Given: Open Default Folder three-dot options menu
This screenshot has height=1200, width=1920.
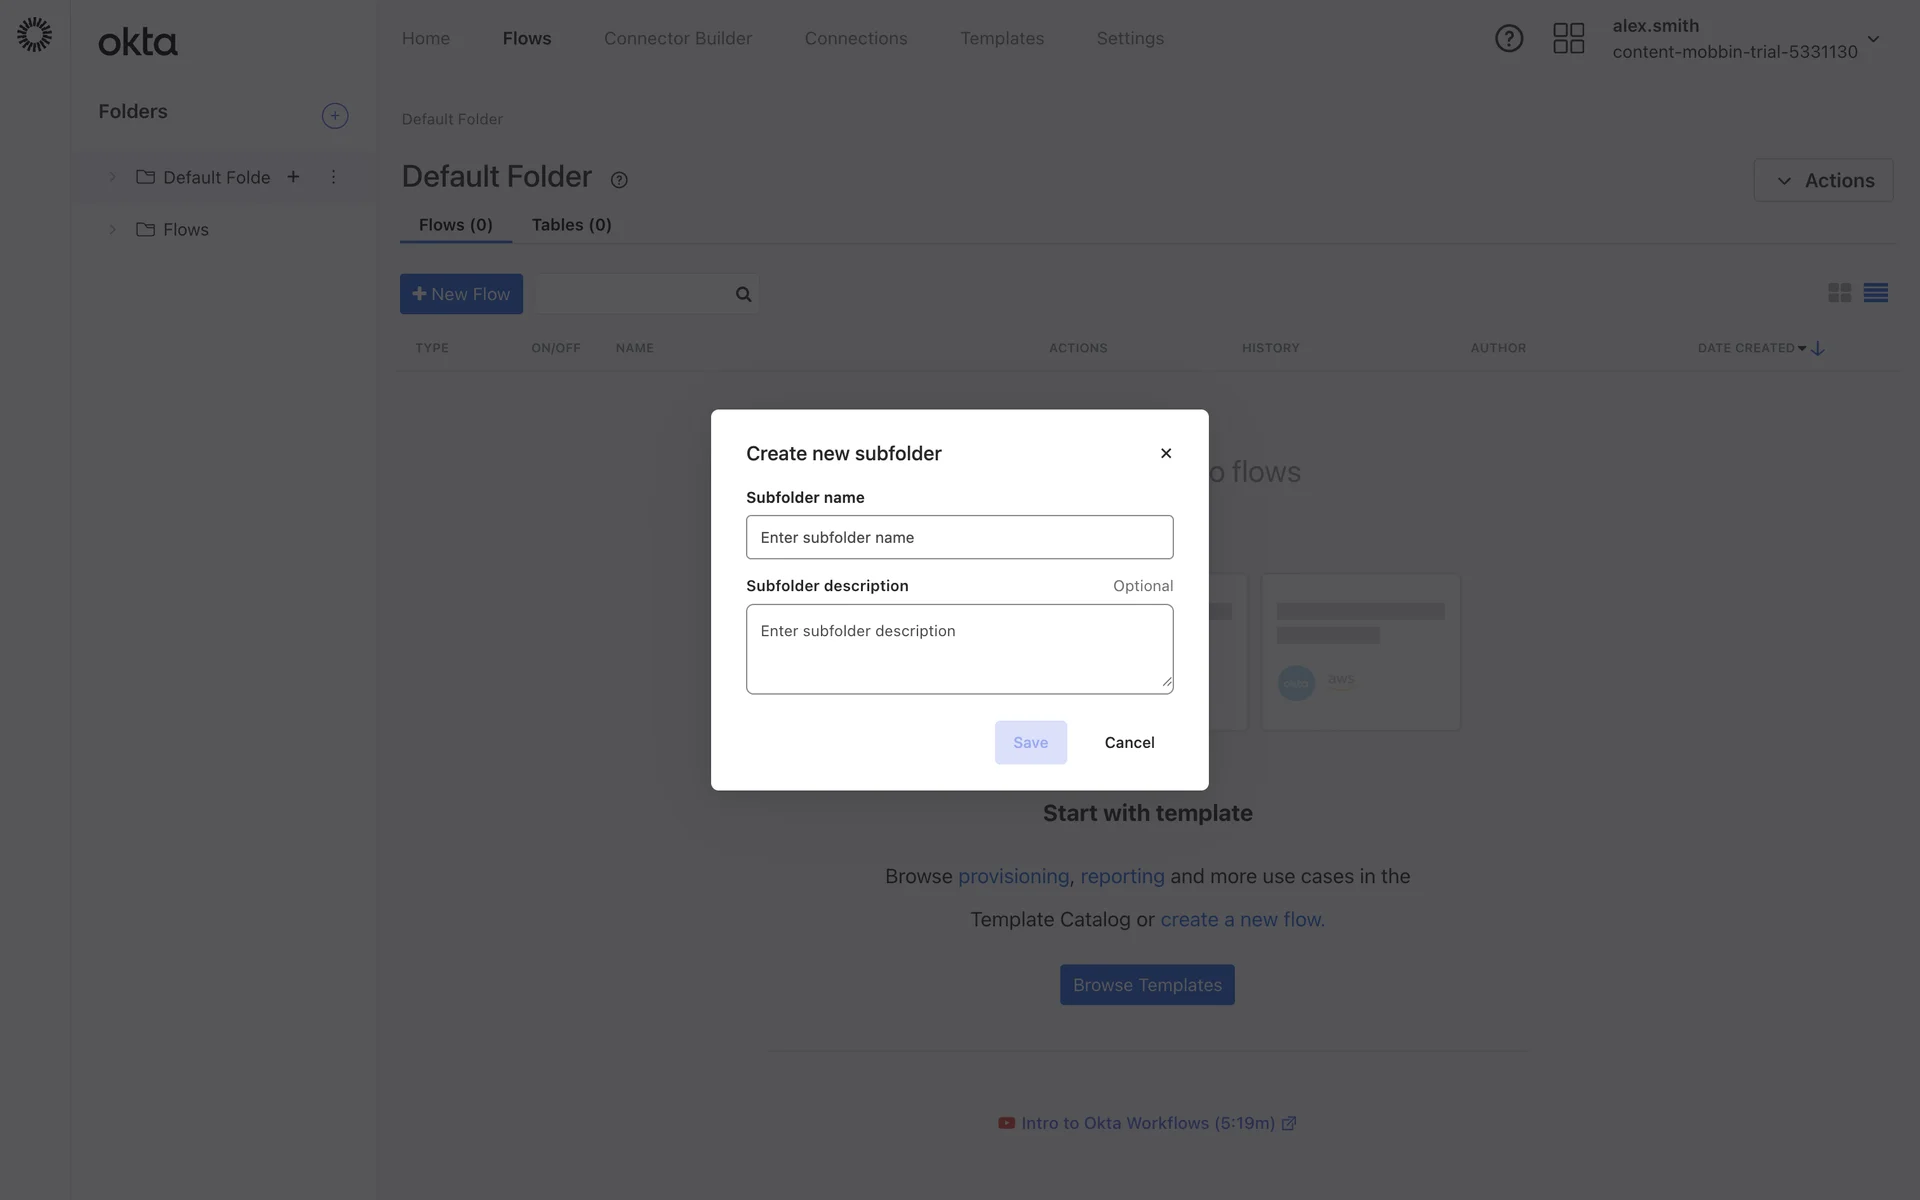Looking at the screenshot, I should [x=333, y=177].
